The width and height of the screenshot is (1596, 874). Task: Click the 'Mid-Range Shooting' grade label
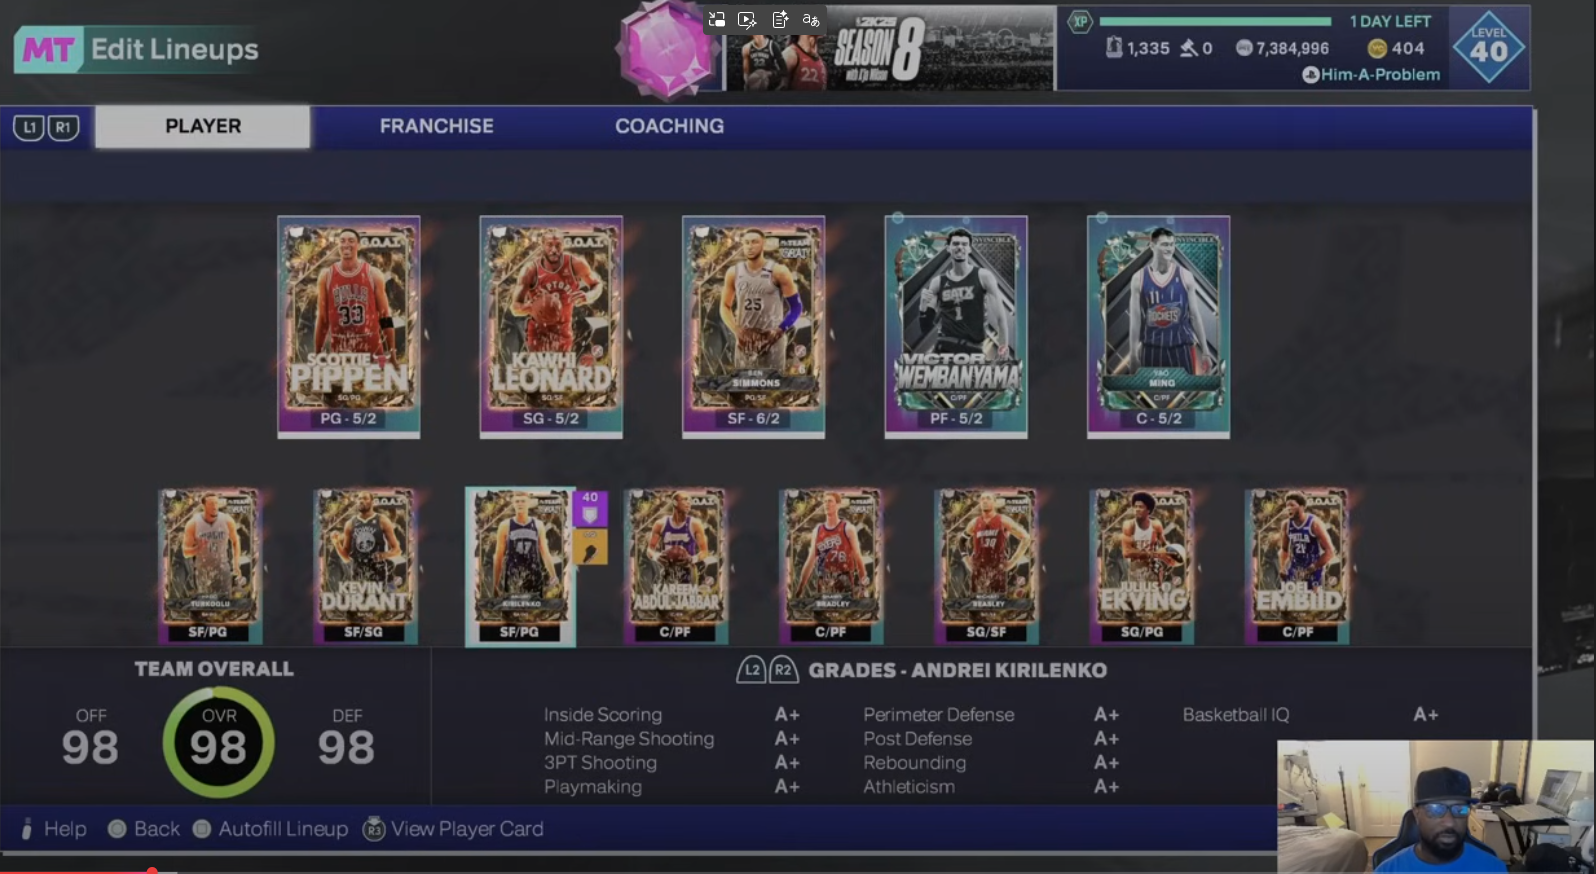click(x=629, y=739)
